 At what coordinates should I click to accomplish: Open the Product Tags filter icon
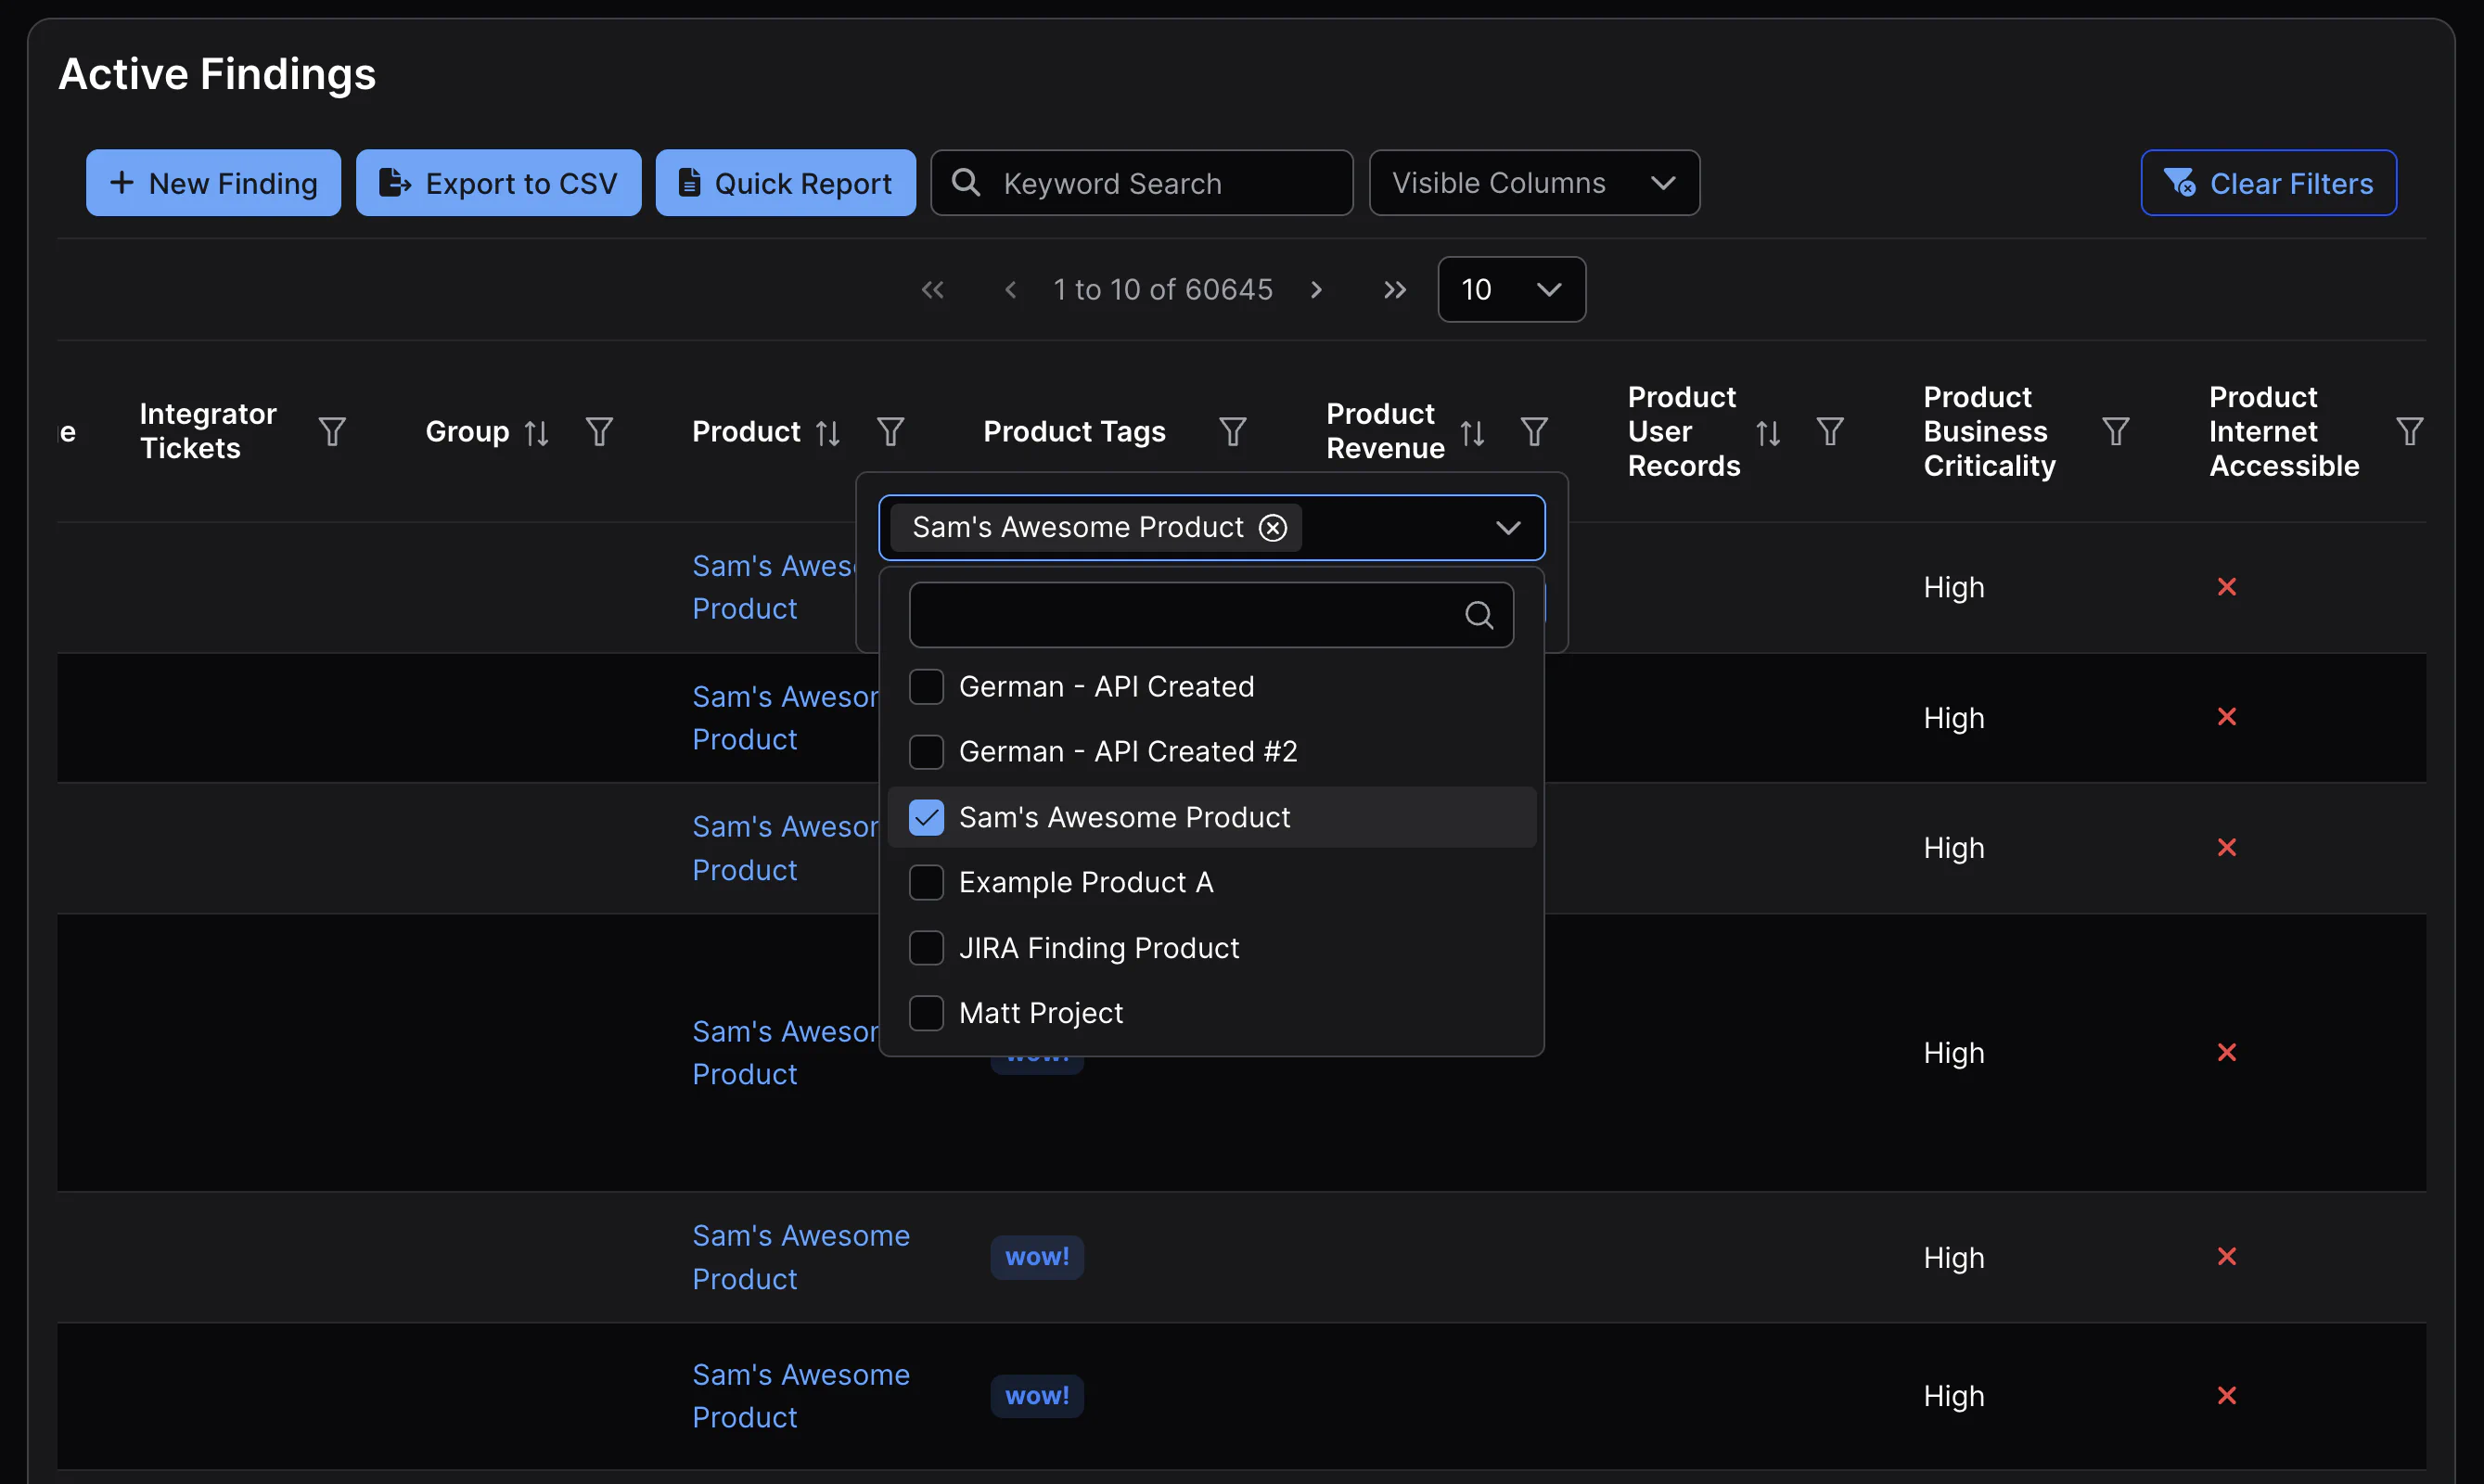click(1232, 432)
